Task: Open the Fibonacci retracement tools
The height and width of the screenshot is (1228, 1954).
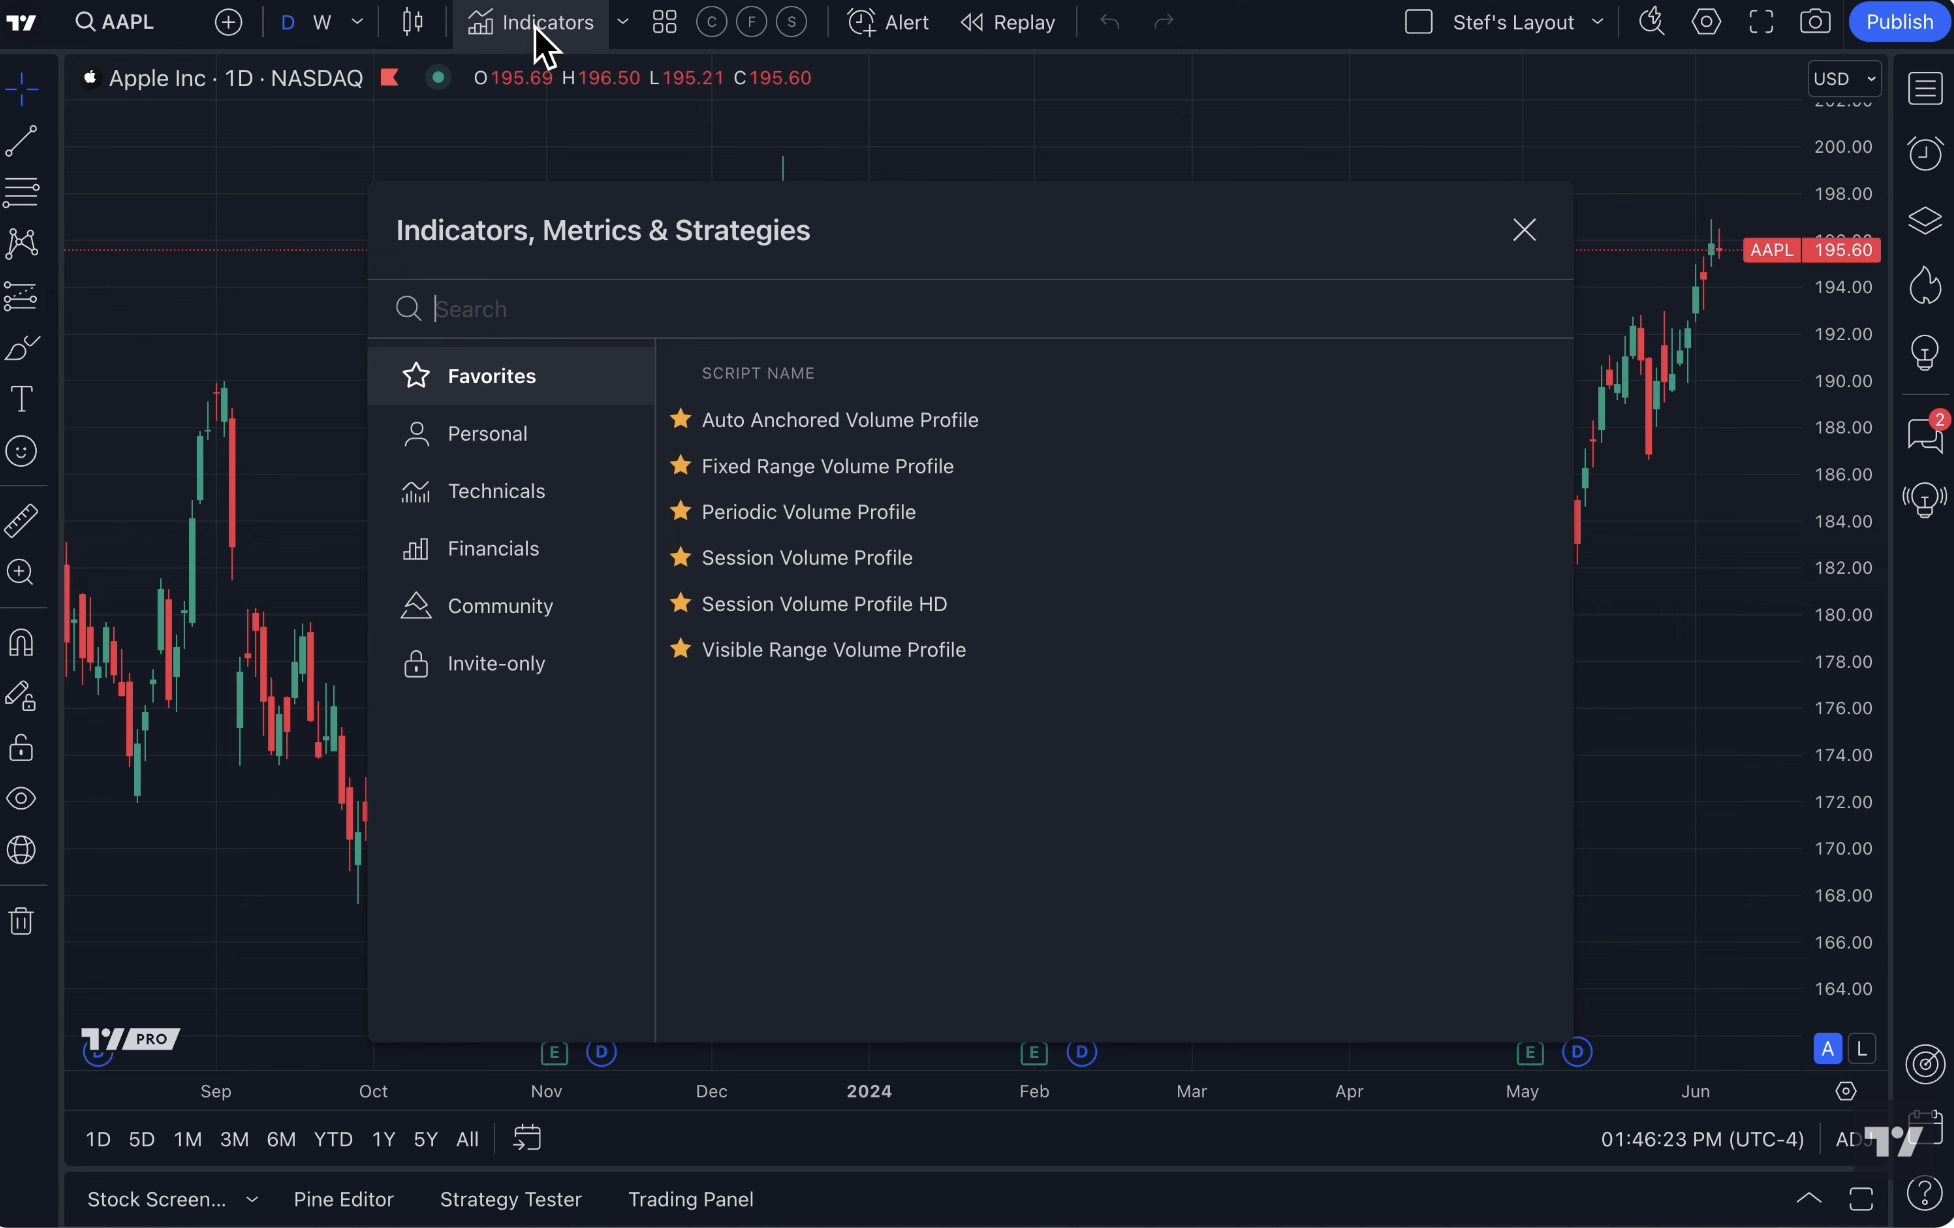Action: coord(21,192)
